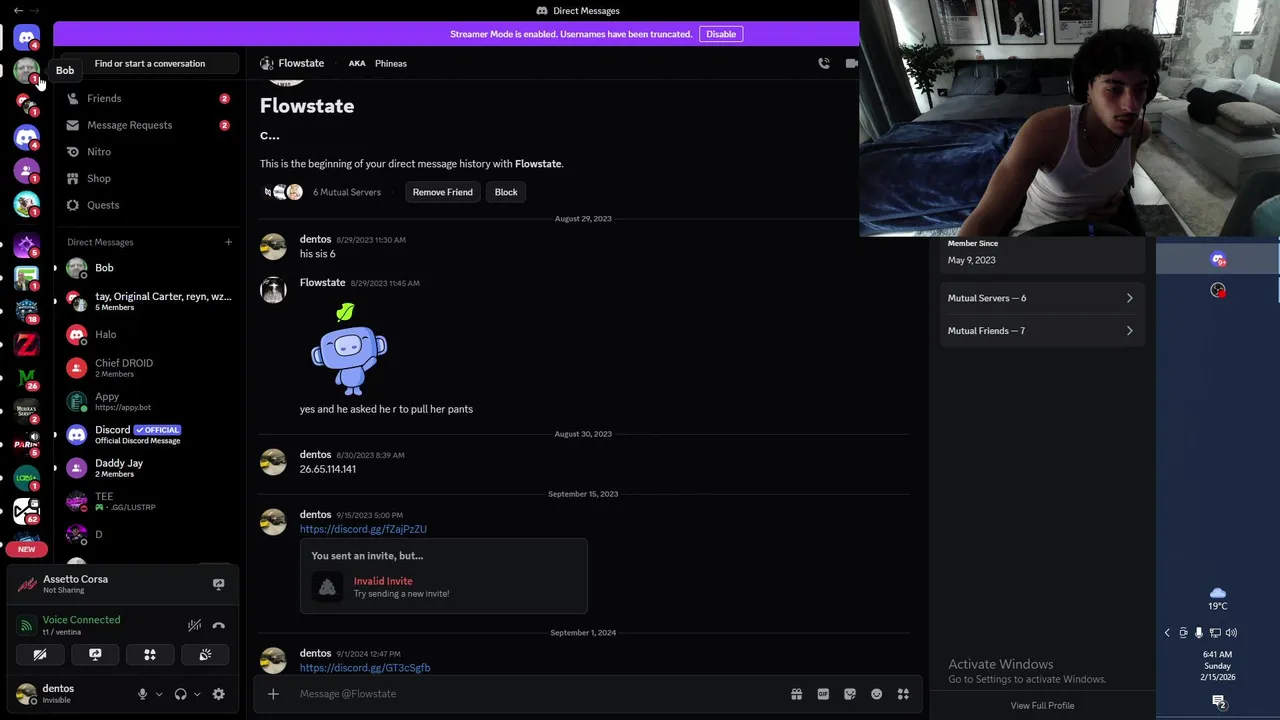This screenshot has width=1280, height=720.
Task: Open the sticker picker
Action: 850,694
